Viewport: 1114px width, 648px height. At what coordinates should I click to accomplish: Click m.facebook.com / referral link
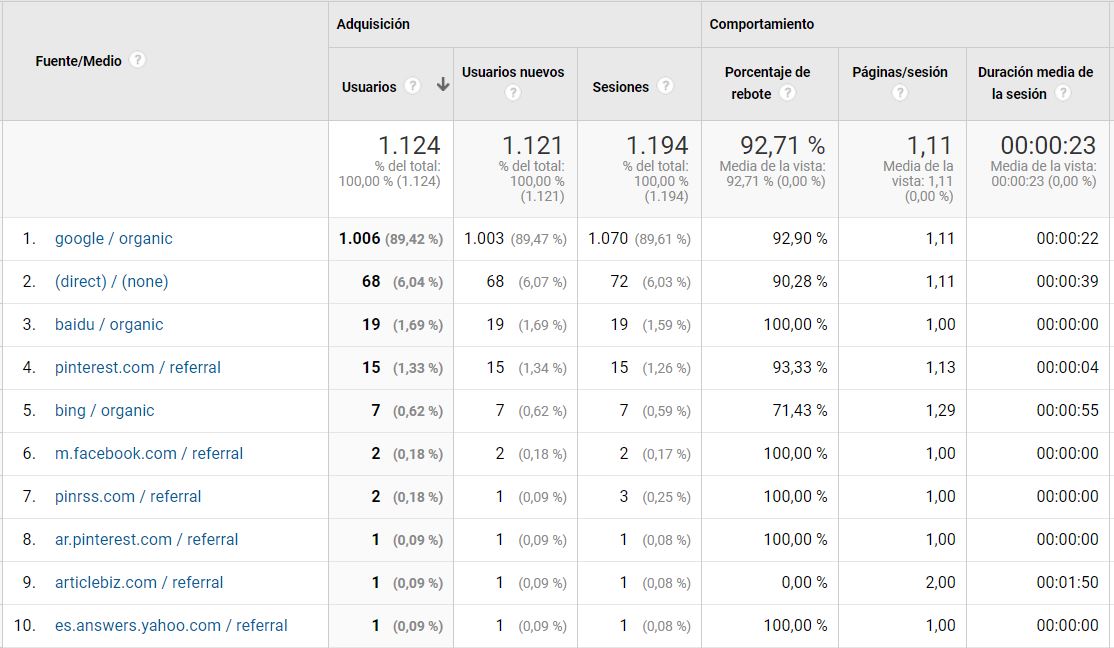(148, 454)
